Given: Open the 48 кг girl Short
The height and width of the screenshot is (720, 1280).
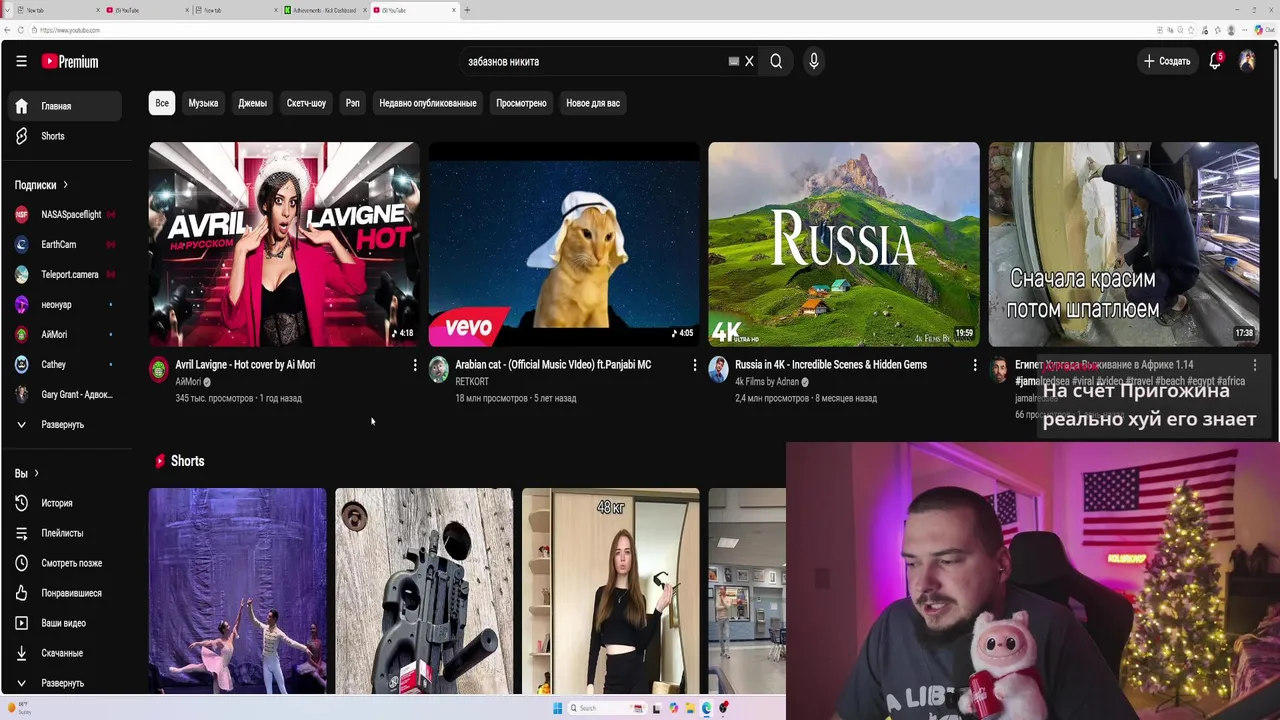Looking at the screenshot, I should point(611,591).
